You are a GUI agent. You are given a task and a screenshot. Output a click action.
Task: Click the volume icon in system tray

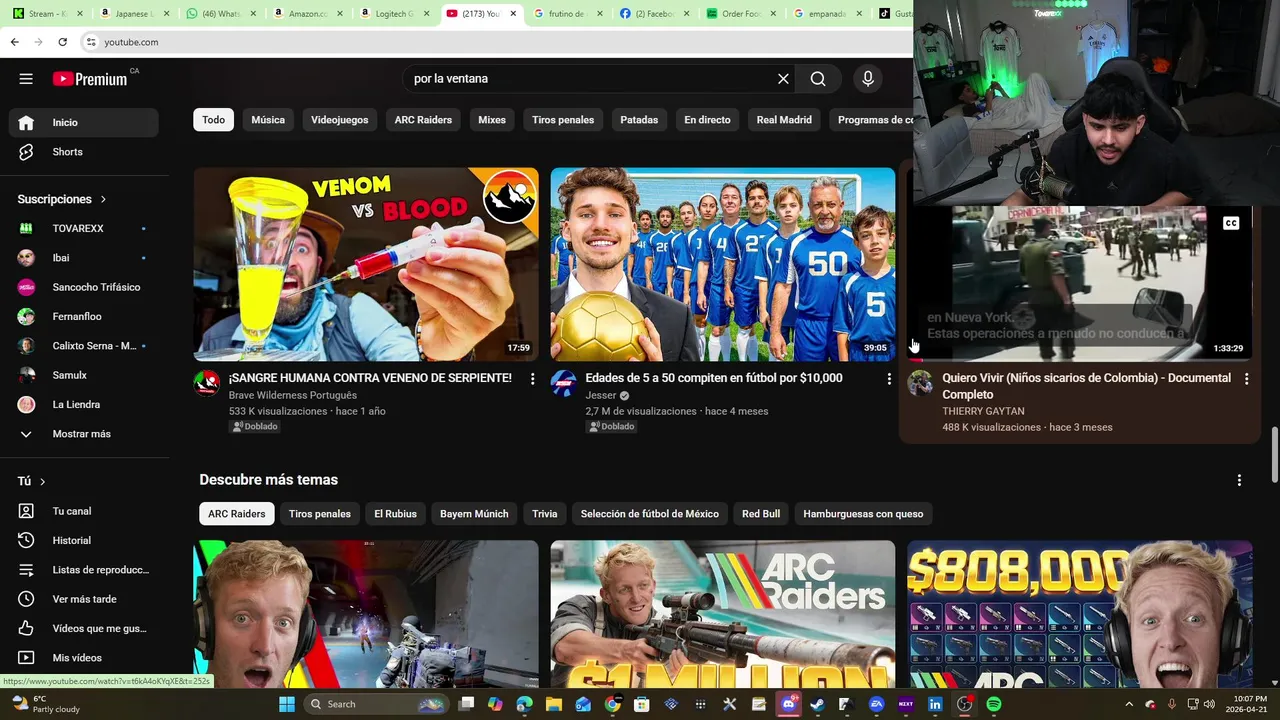[x=1211, y=704]
